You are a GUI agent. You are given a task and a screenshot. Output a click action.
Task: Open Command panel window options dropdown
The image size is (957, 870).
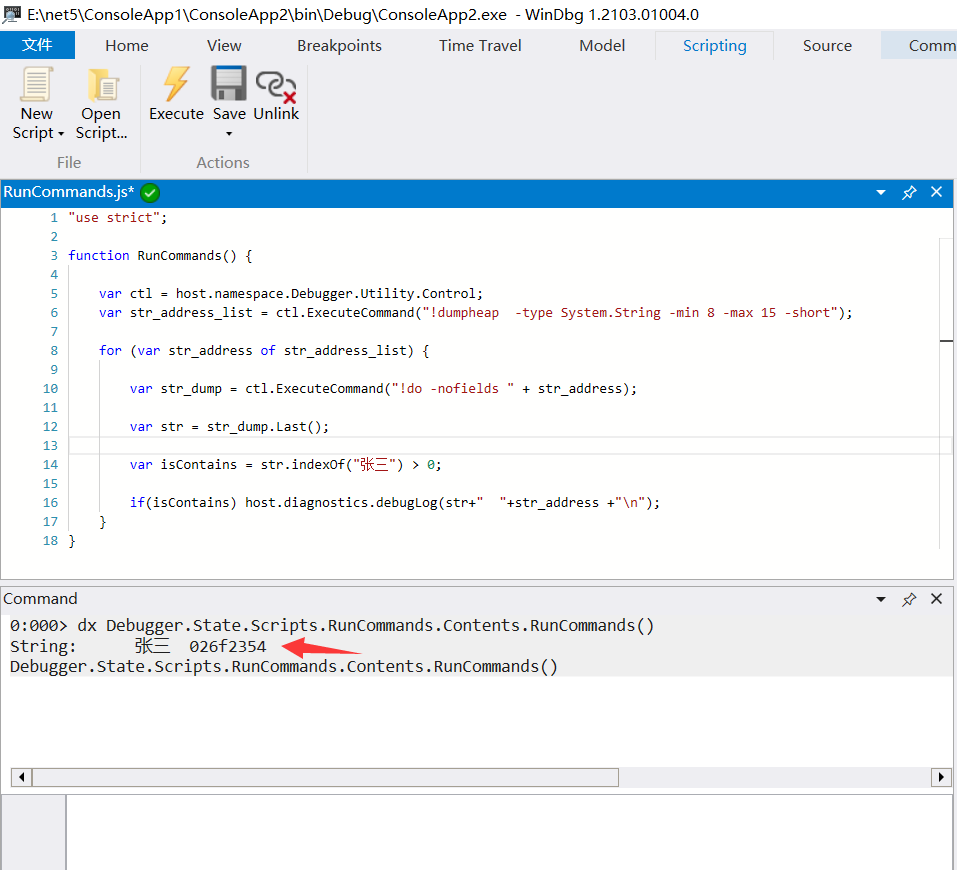point(881,599)
